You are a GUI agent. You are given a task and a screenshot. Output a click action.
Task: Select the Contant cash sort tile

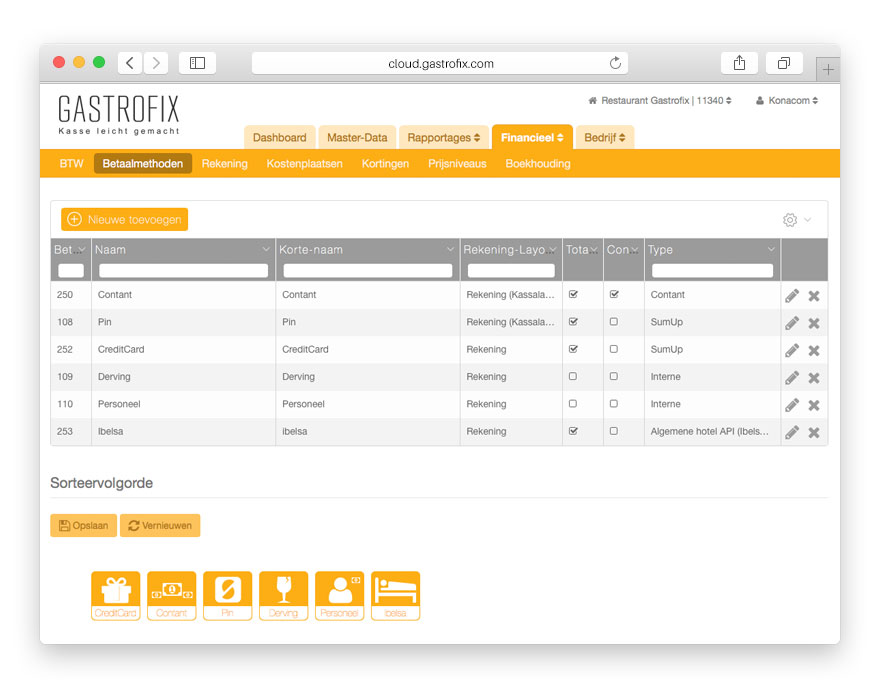coord(172,596)
